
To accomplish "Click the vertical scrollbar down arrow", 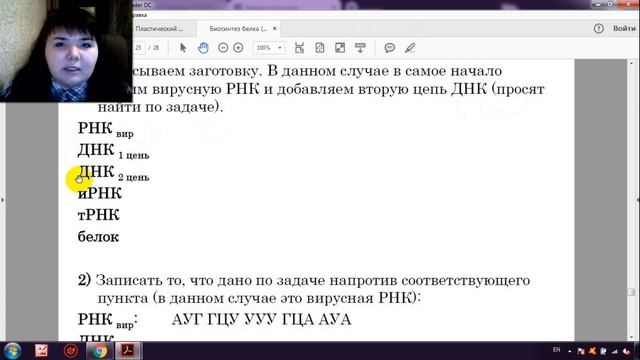I will pos(631,337).
